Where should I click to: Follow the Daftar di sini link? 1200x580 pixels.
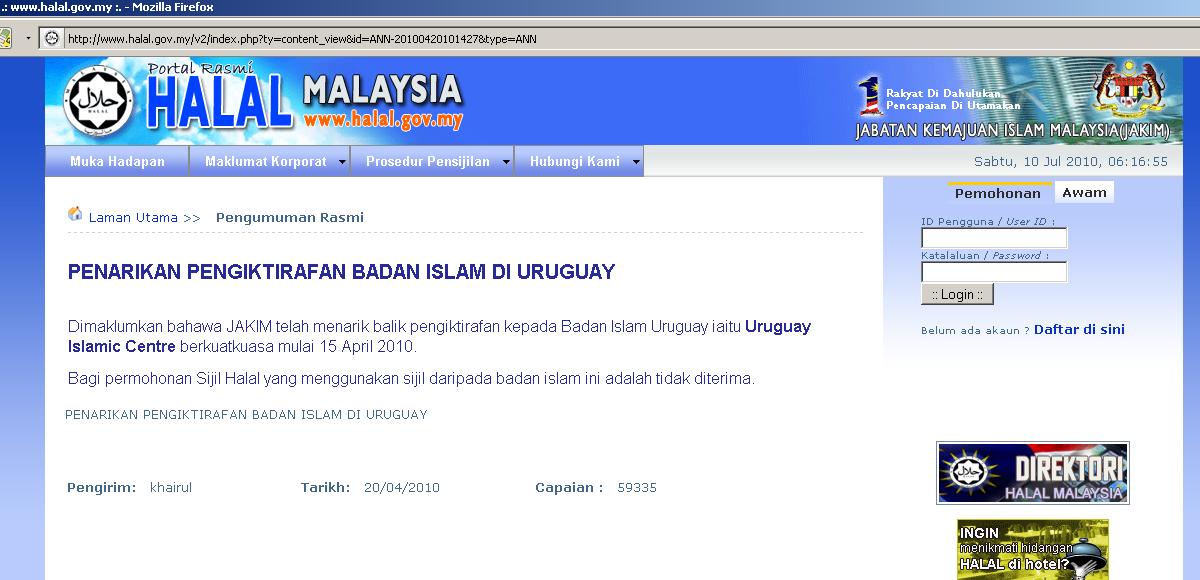click(x=1079, y=330)
